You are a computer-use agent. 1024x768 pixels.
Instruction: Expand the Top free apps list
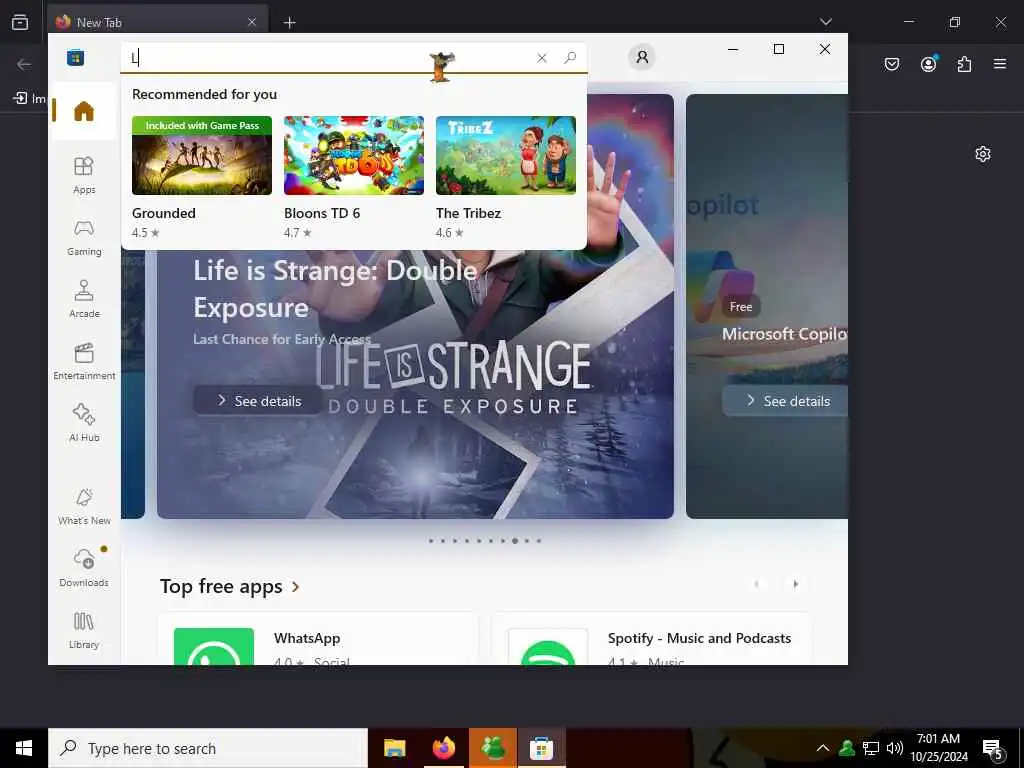tap(230, 586)
